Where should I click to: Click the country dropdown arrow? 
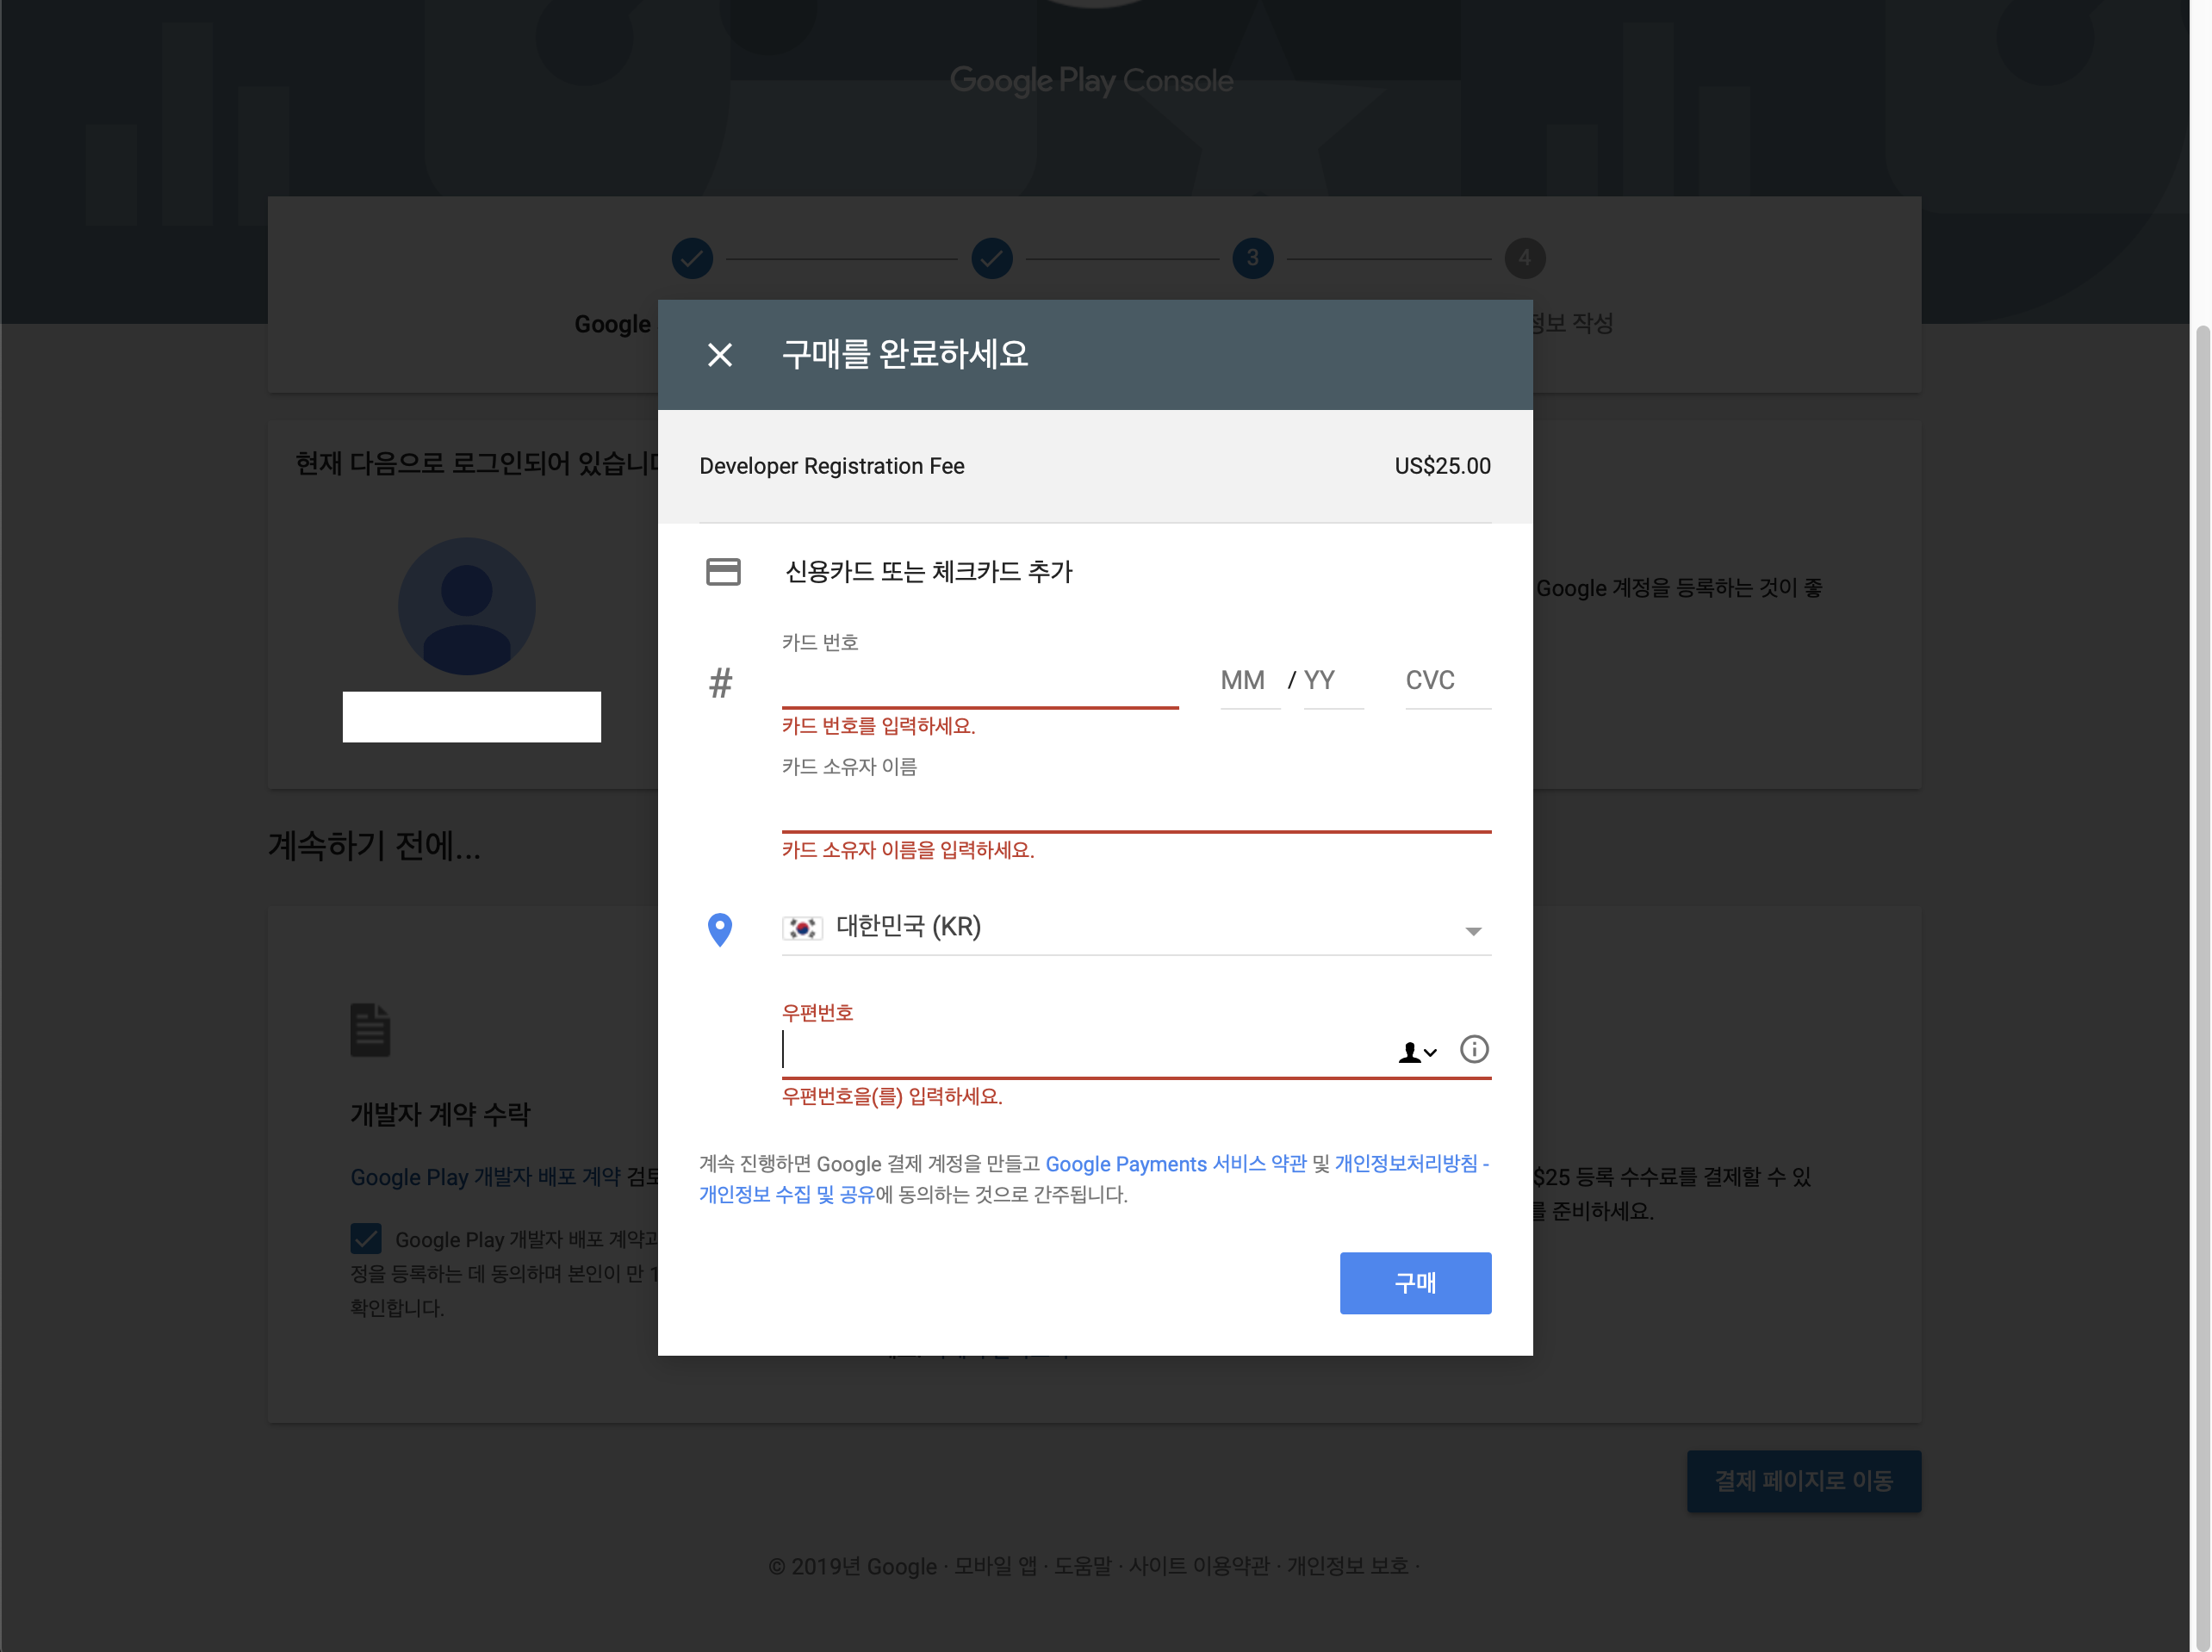click(x=1472, y=931)
